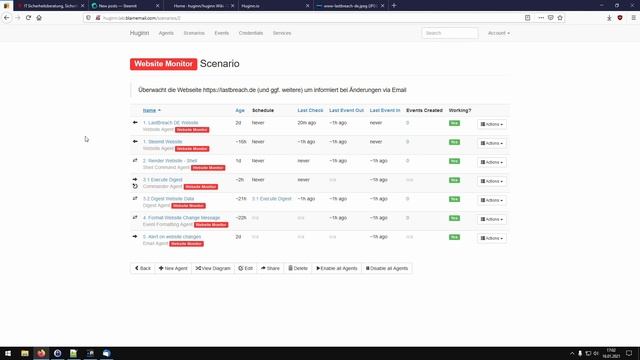Click the Delete scenario button
Viewport: 640px width, 360px height.
tap(298, 268)
